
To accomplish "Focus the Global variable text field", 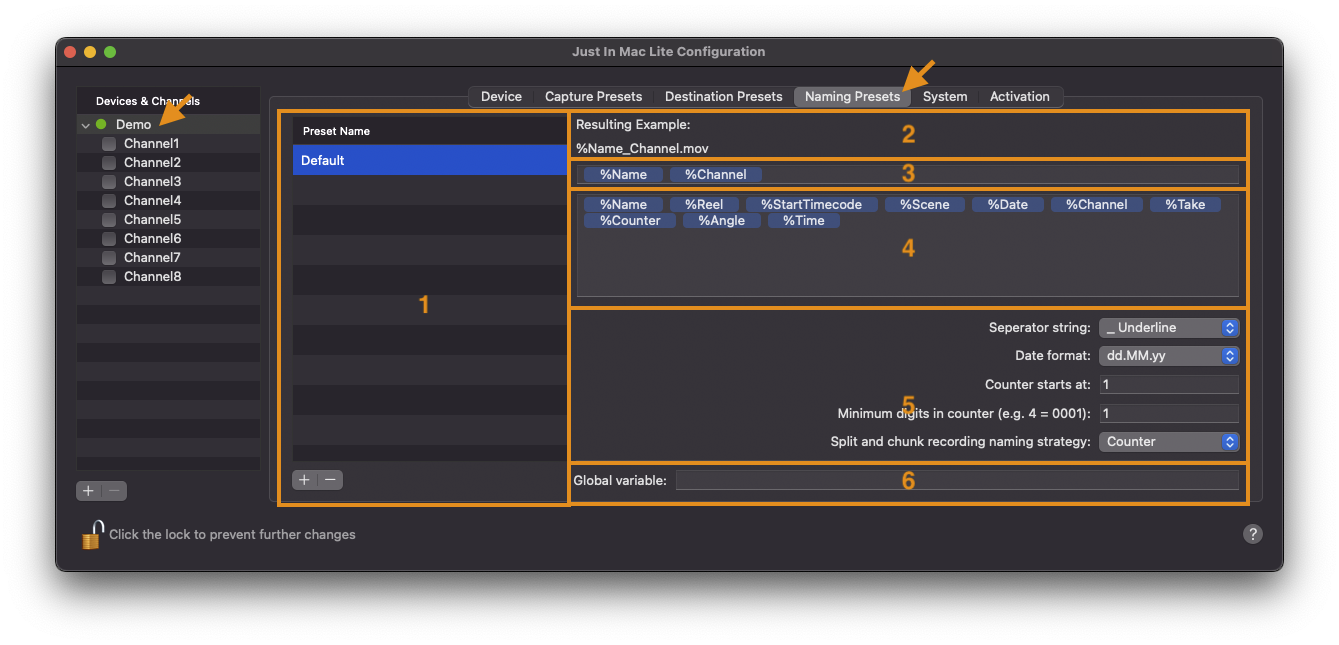I will pyautogui.click(x=957, y=481).
